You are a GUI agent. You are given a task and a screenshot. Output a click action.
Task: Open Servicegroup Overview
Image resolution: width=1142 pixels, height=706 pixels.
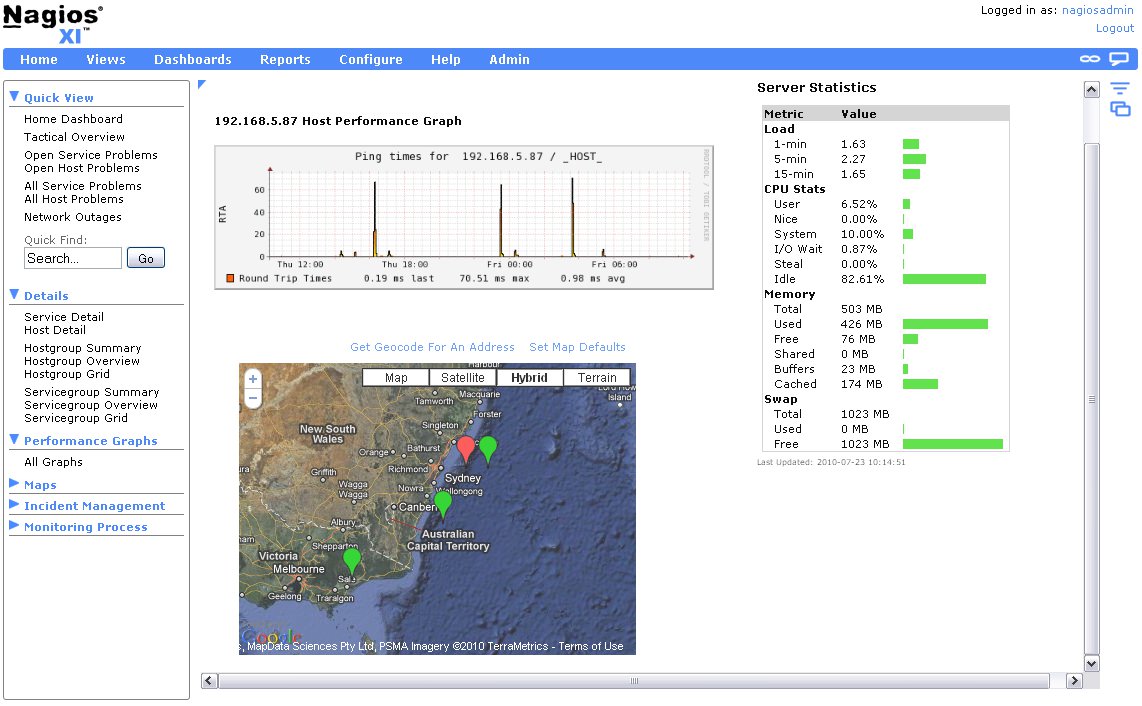(x=90, y=405)
